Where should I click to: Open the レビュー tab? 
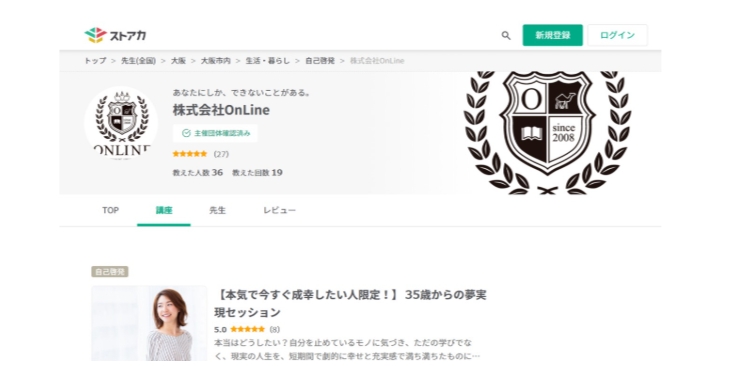tap(279, 211)
